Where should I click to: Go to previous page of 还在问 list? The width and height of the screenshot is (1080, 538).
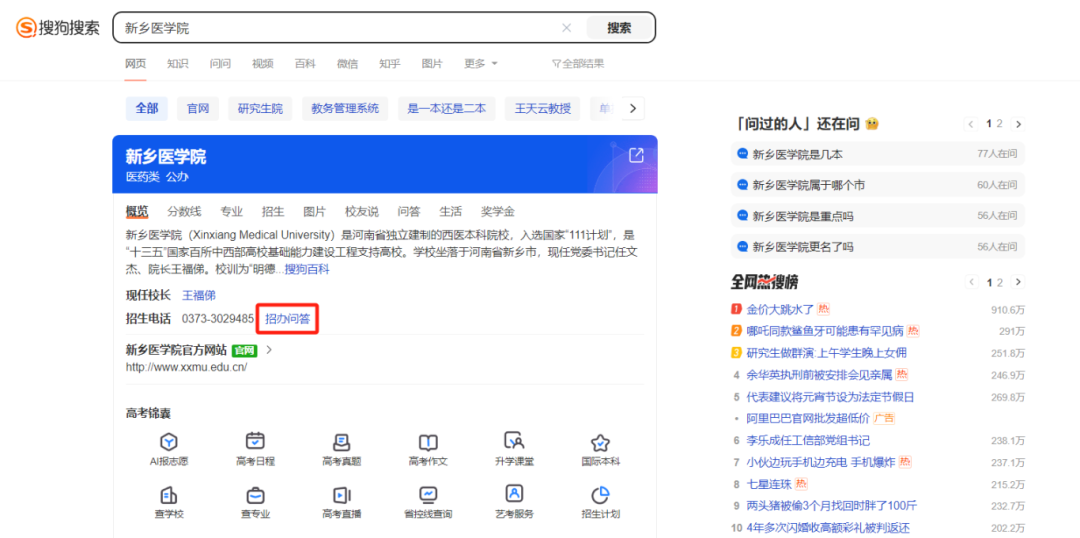pos(972,124)
